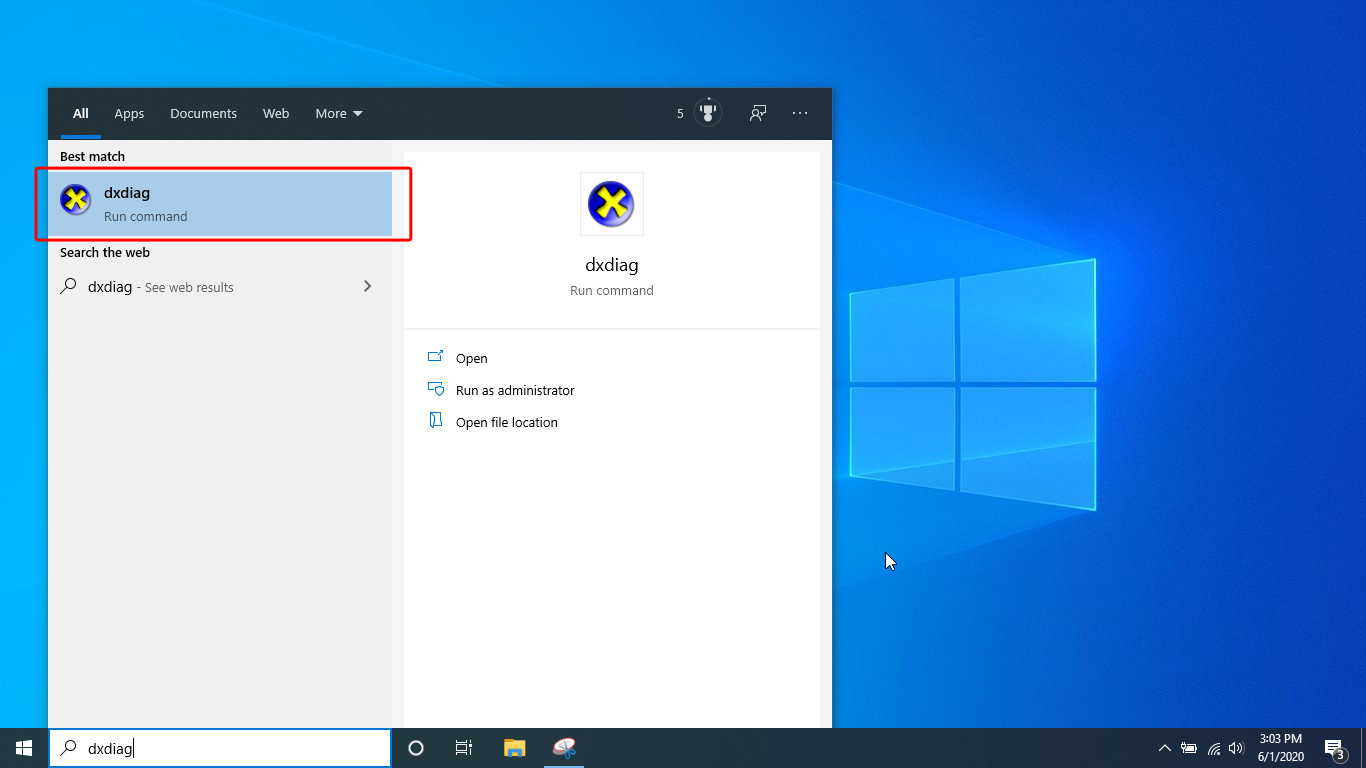Switch to the Documents search tab

(203, 113)
